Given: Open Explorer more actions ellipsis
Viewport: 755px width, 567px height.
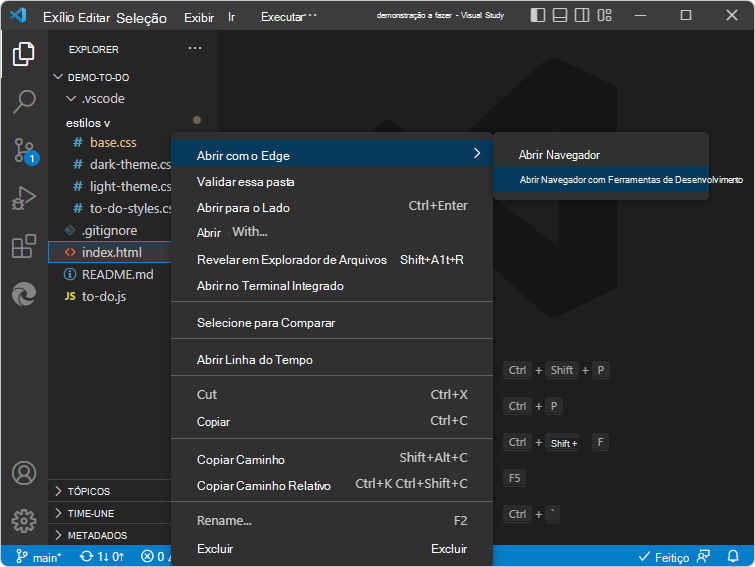Looking at the screenshot, I should click(x=195, y=49).
